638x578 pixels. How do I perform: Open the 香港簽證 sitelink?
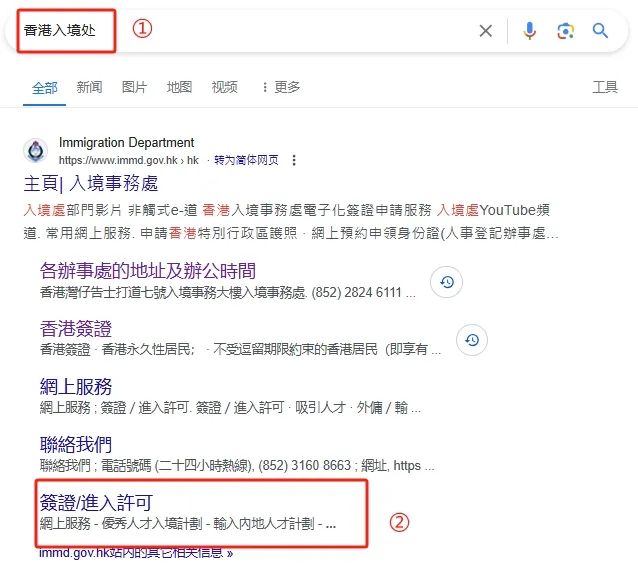tap(76, 329)
